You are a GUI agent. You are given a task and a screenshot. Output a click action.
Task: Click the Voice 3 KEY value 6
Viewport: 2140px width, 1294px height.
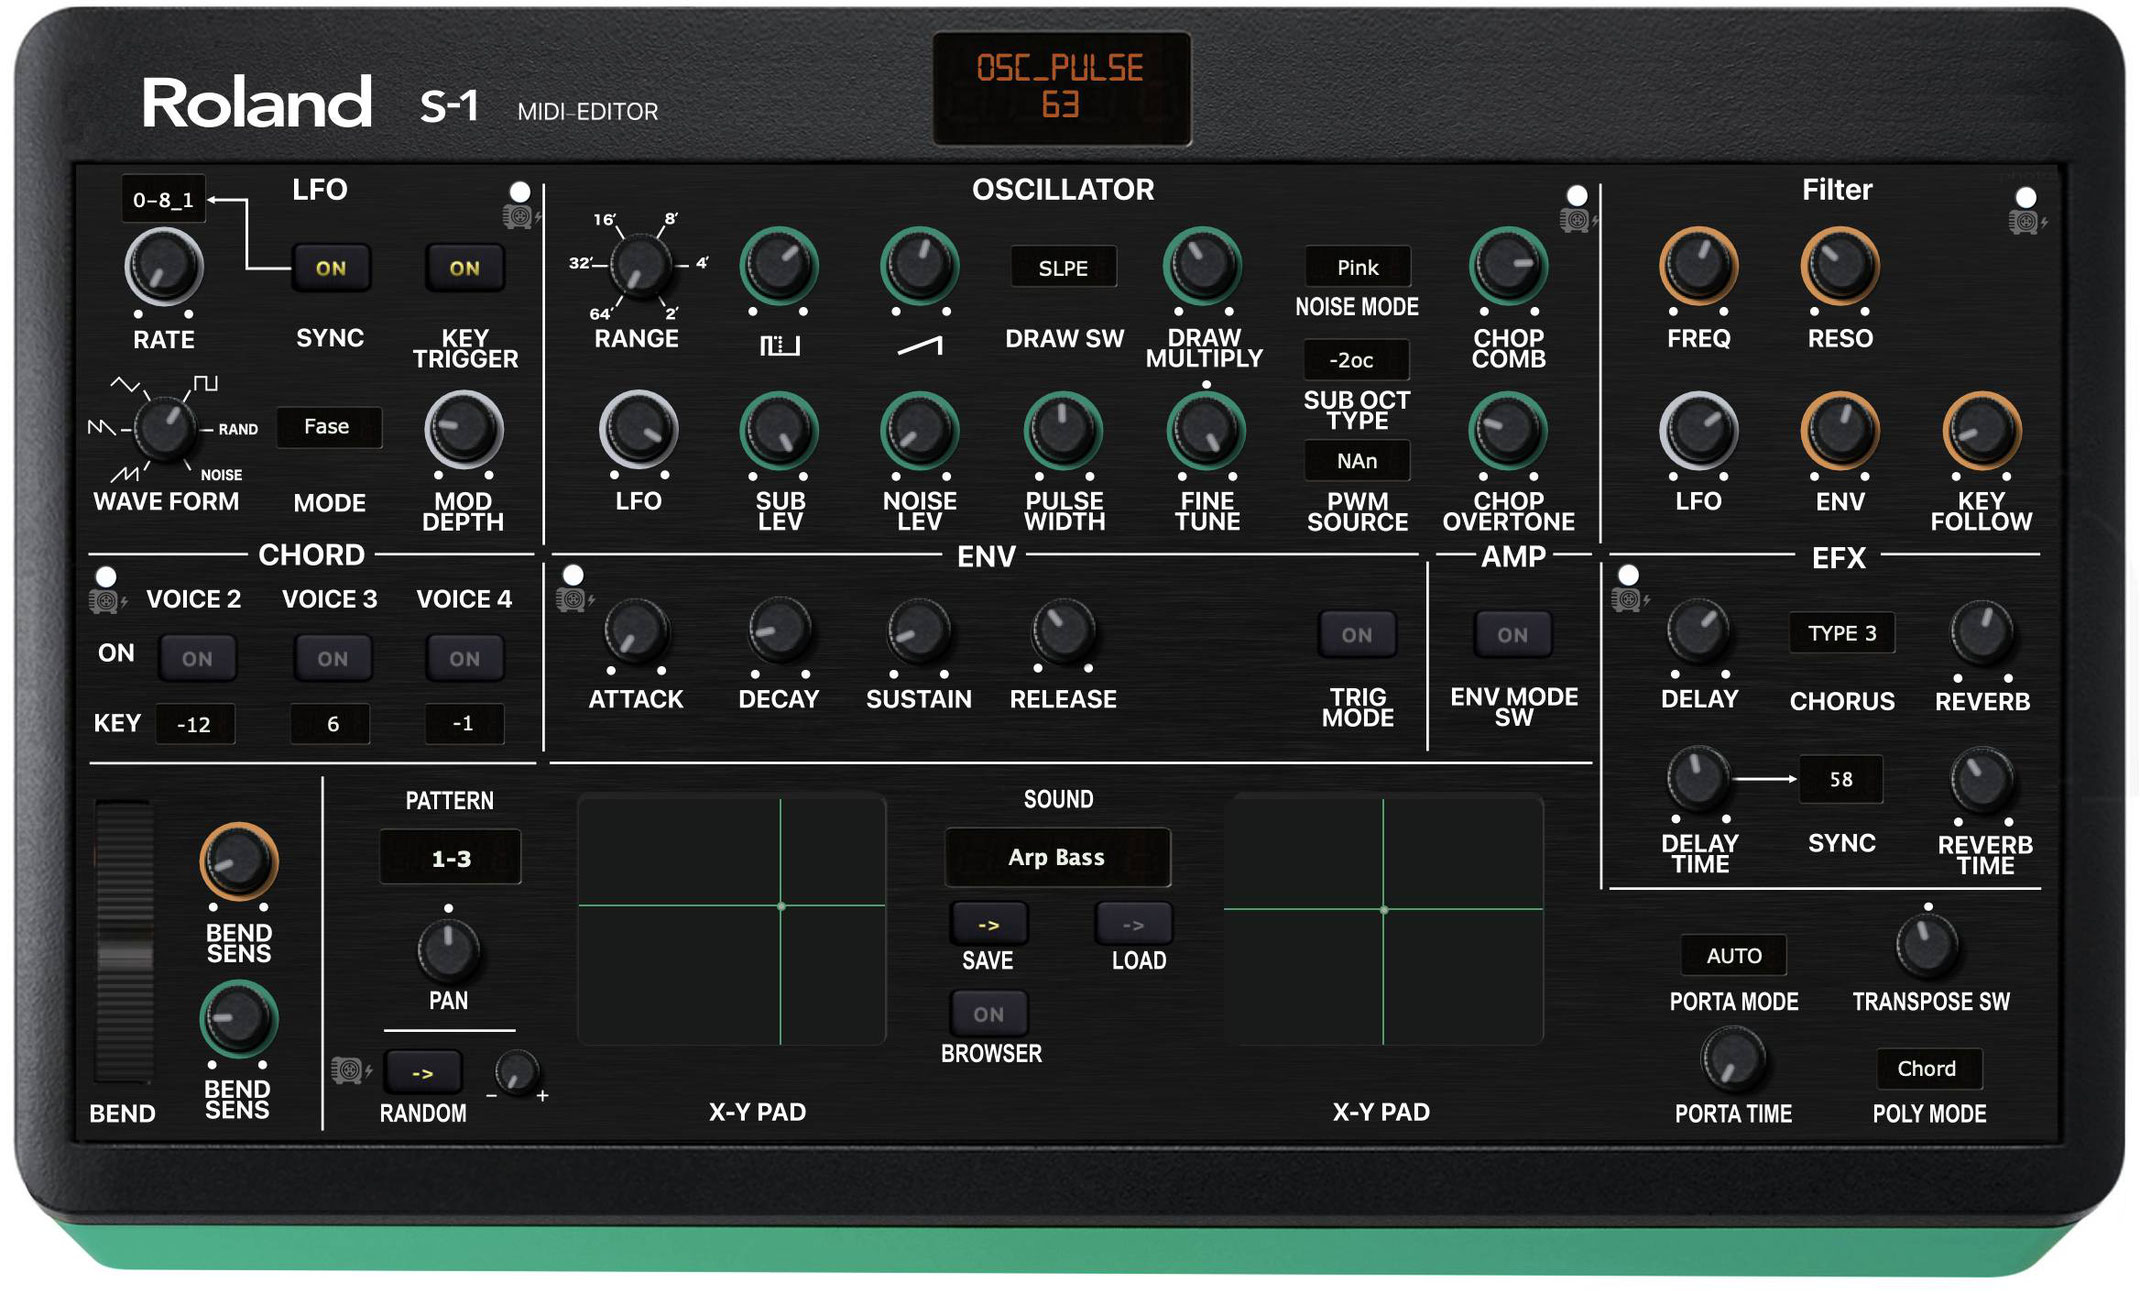332,724
